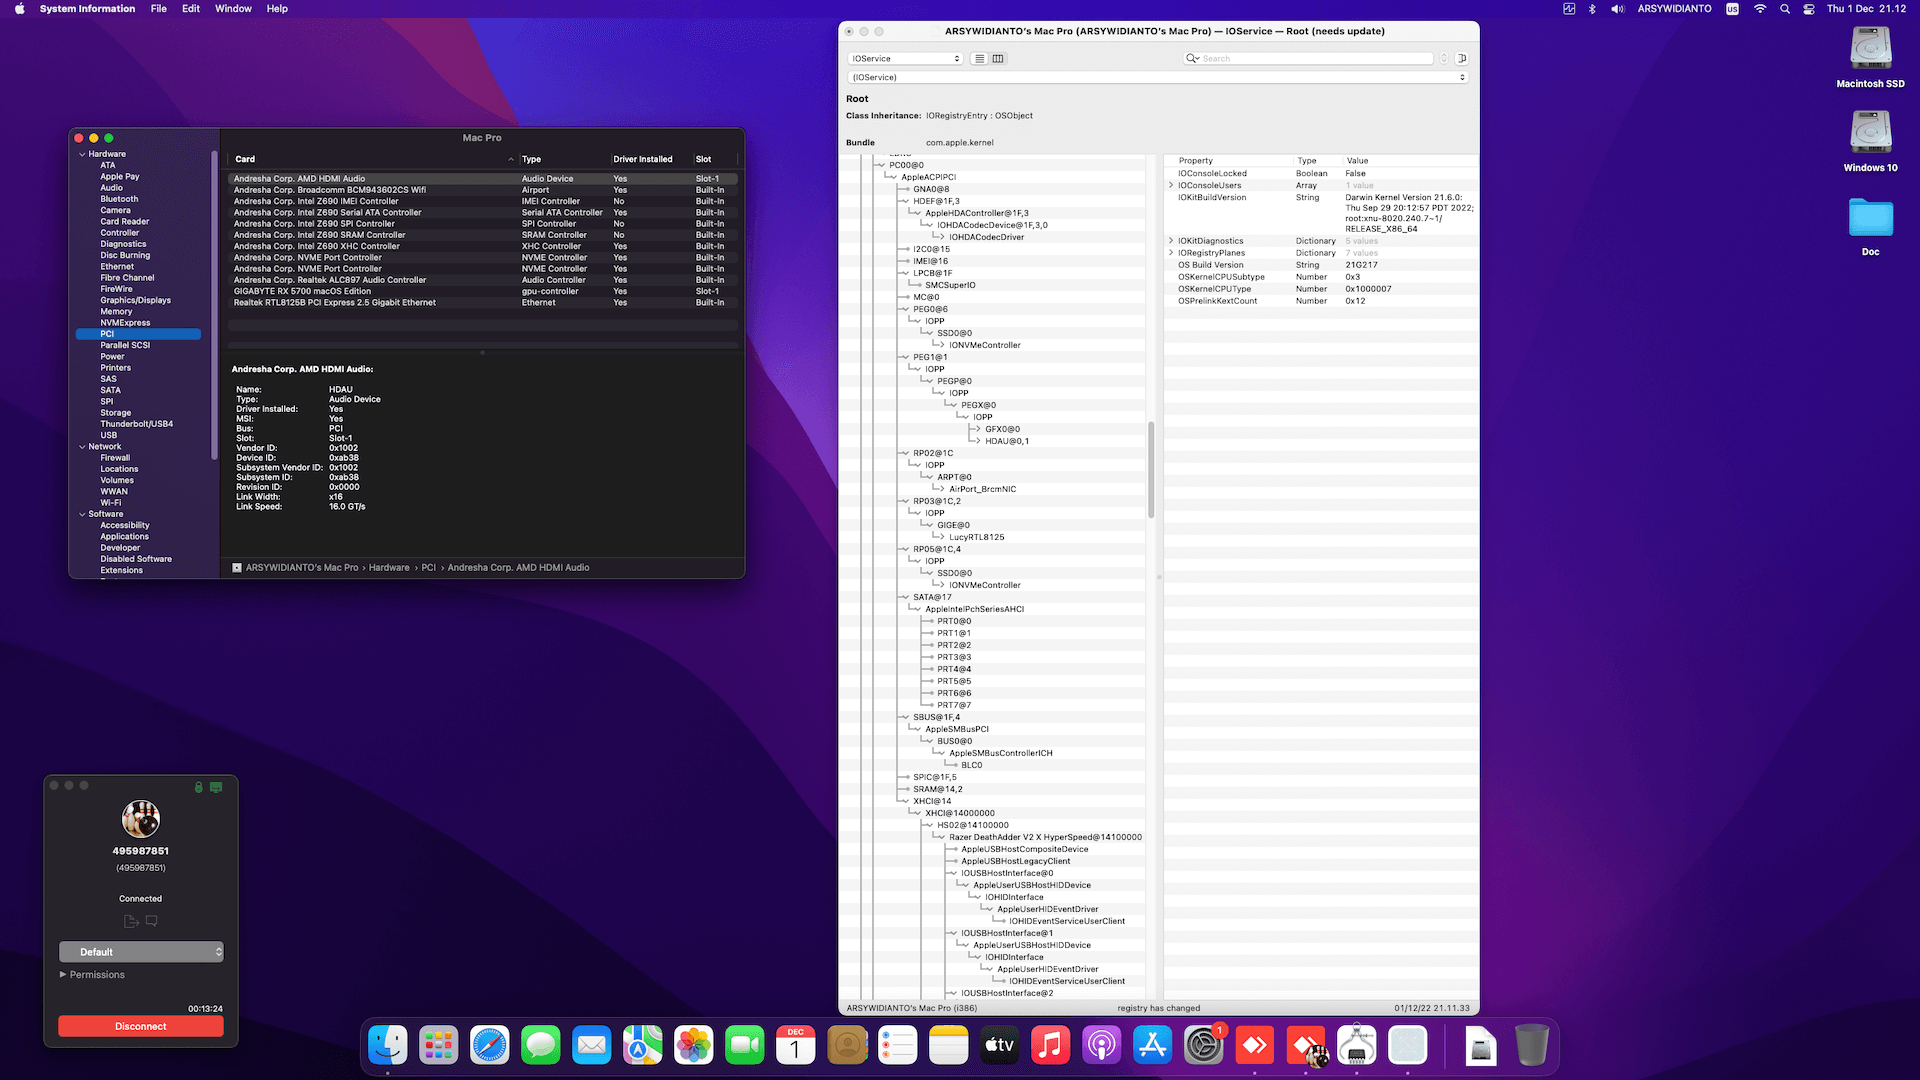Expand IORegistryPlanes property row

[x=1171, y=253]
